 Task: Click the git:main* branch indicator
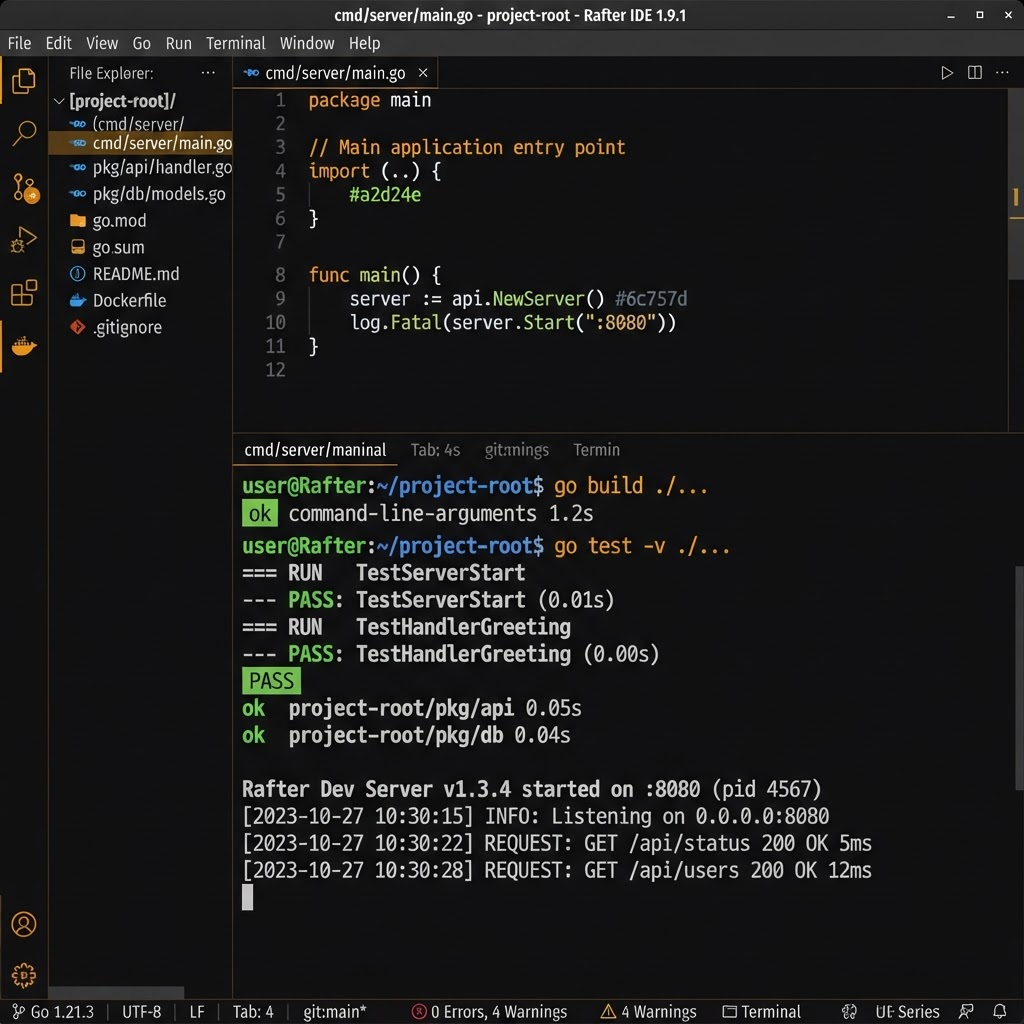point(334,1012)
